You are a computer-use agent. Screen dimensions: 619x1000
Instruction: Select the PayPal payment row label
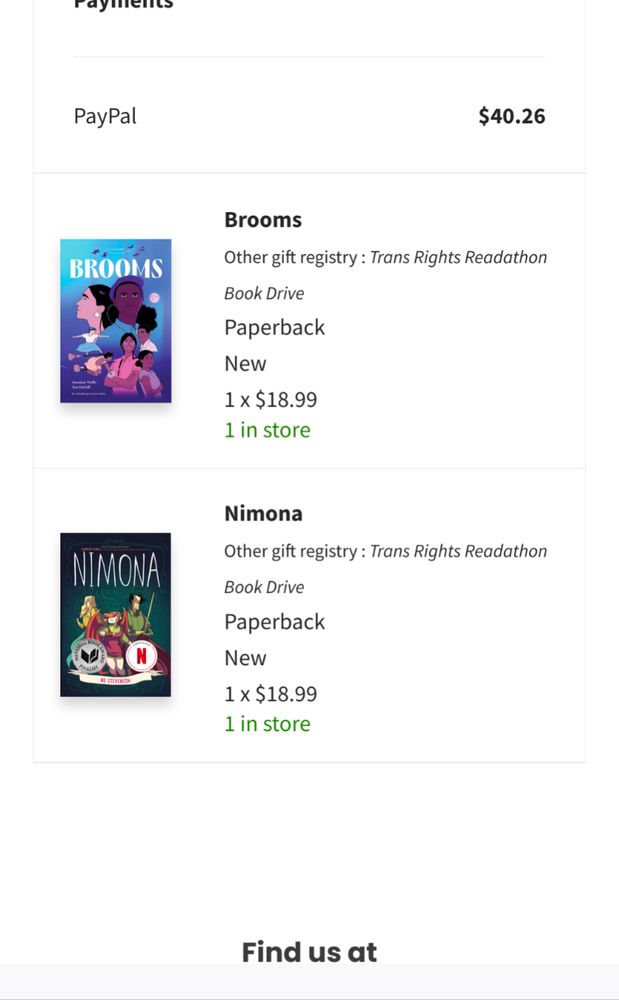point(105,116)
